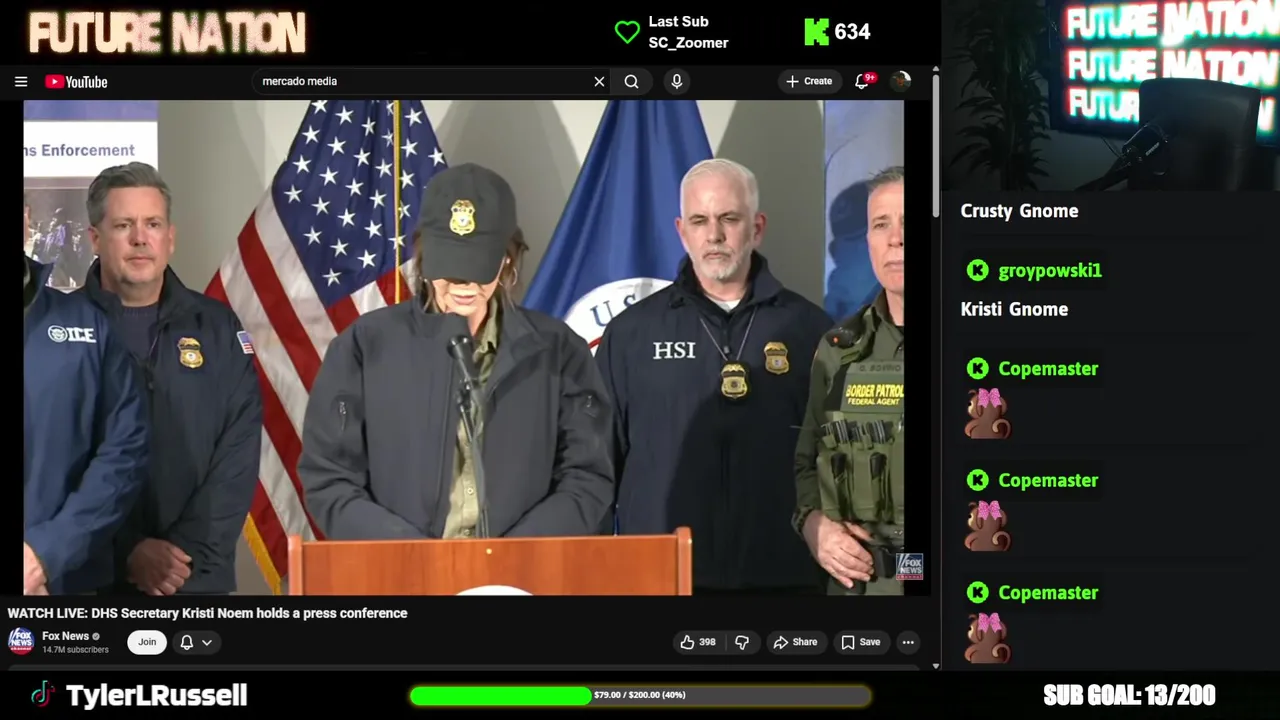Click the 'SUB GOAL: 13/200' text
The width and height of the screenshot is (1280, 720).
click(1129, 695)
